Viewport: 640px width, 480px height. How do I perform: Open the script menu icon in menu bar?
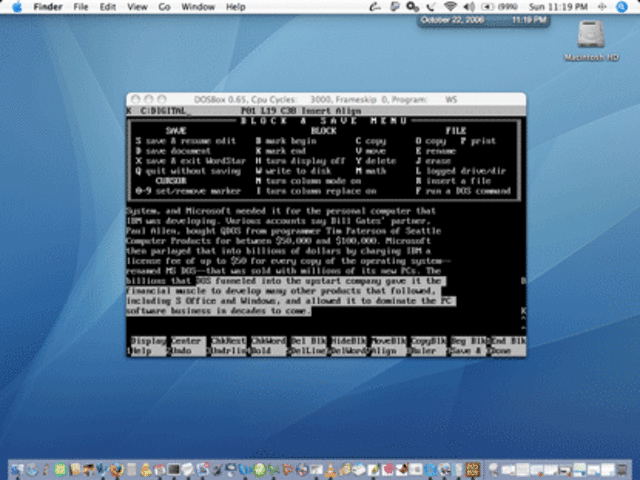pos(375,7)
